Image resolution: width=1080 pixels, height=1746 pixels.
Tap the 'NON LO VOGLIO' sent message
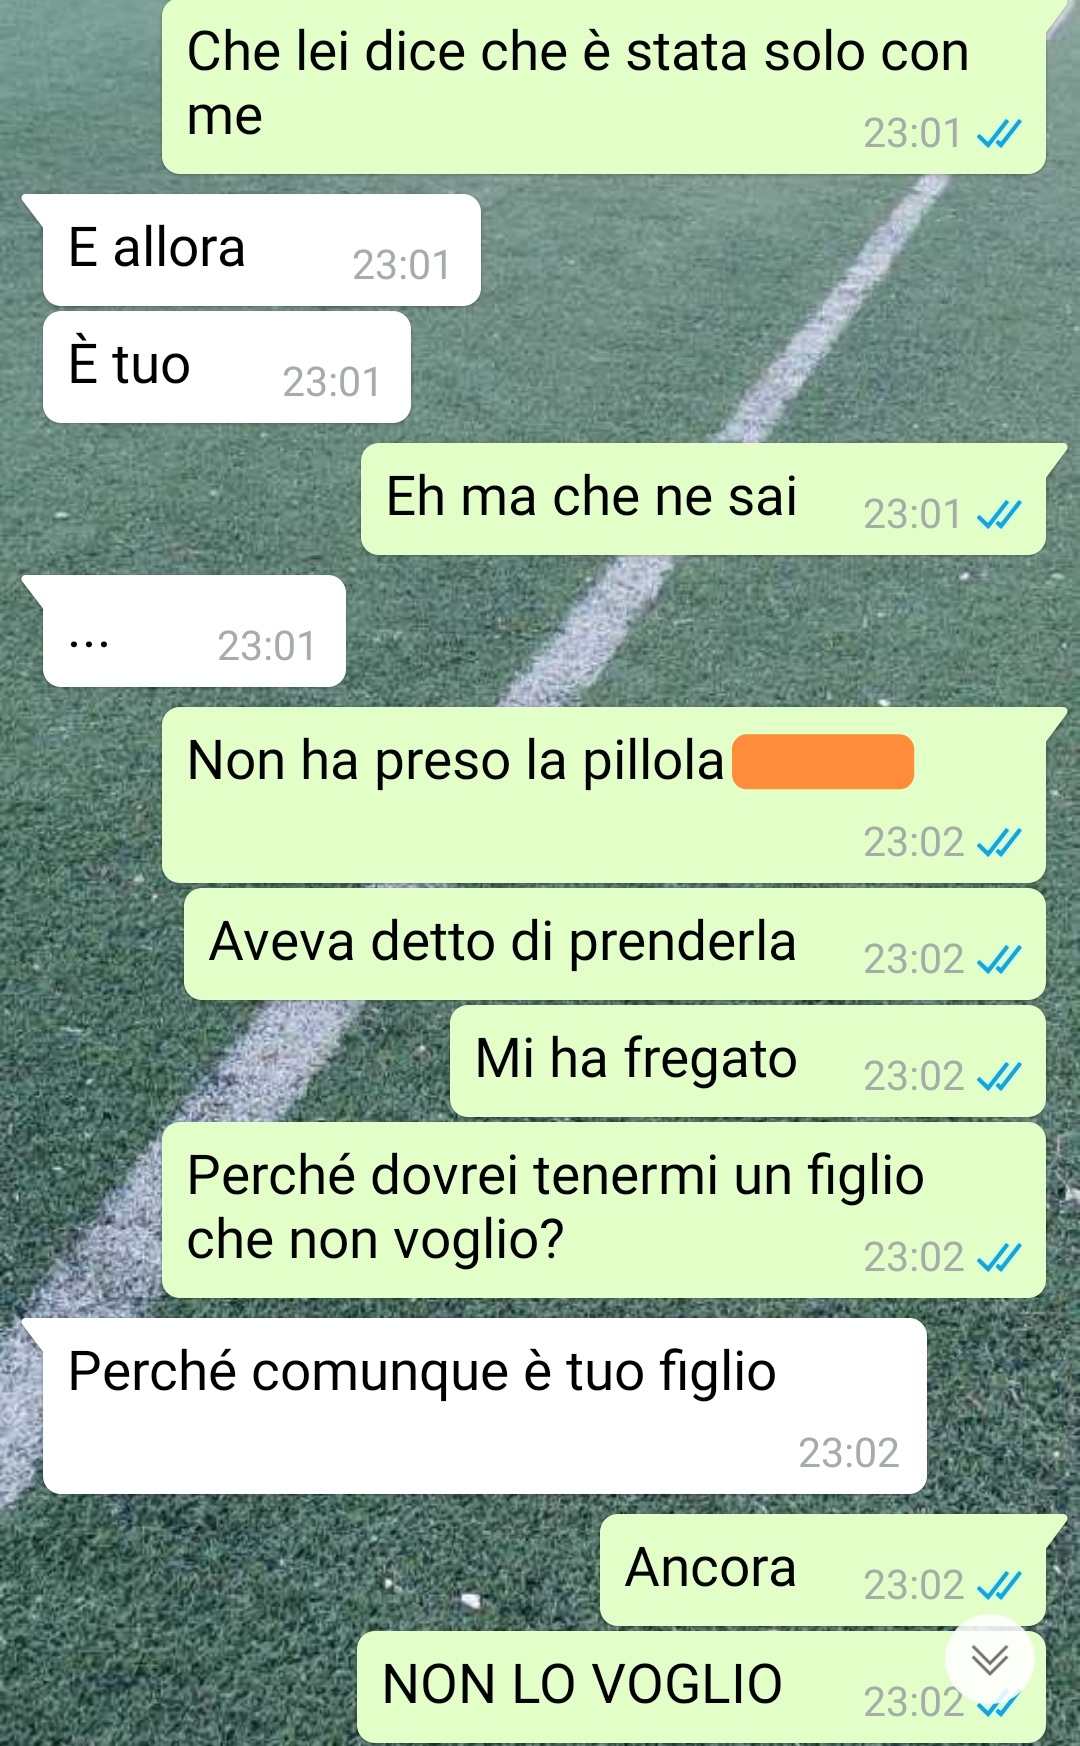[x=701, y=1687]
